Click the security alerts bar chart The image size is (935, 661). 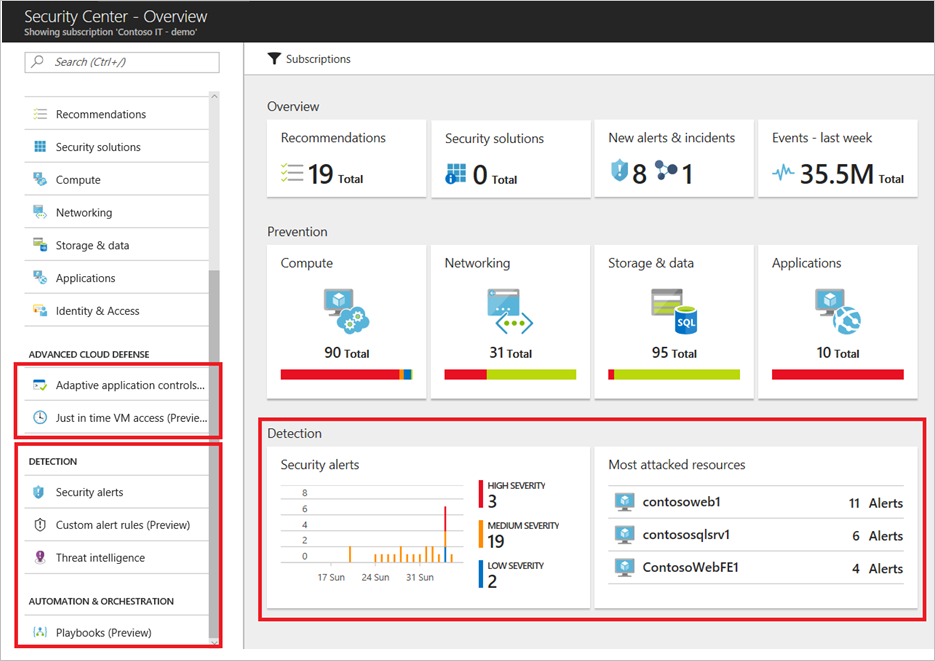372,525
